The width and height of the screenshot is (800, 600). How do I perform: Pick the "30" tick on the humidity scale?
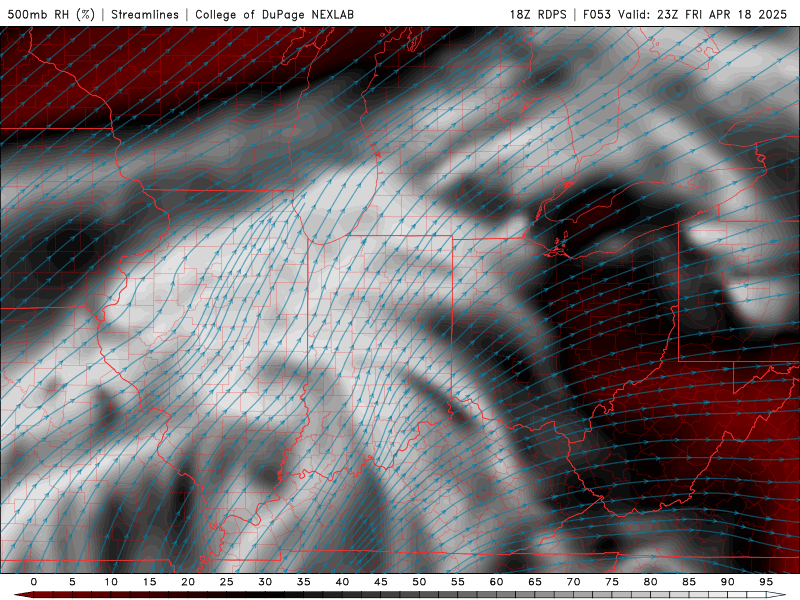pos(265,582)
